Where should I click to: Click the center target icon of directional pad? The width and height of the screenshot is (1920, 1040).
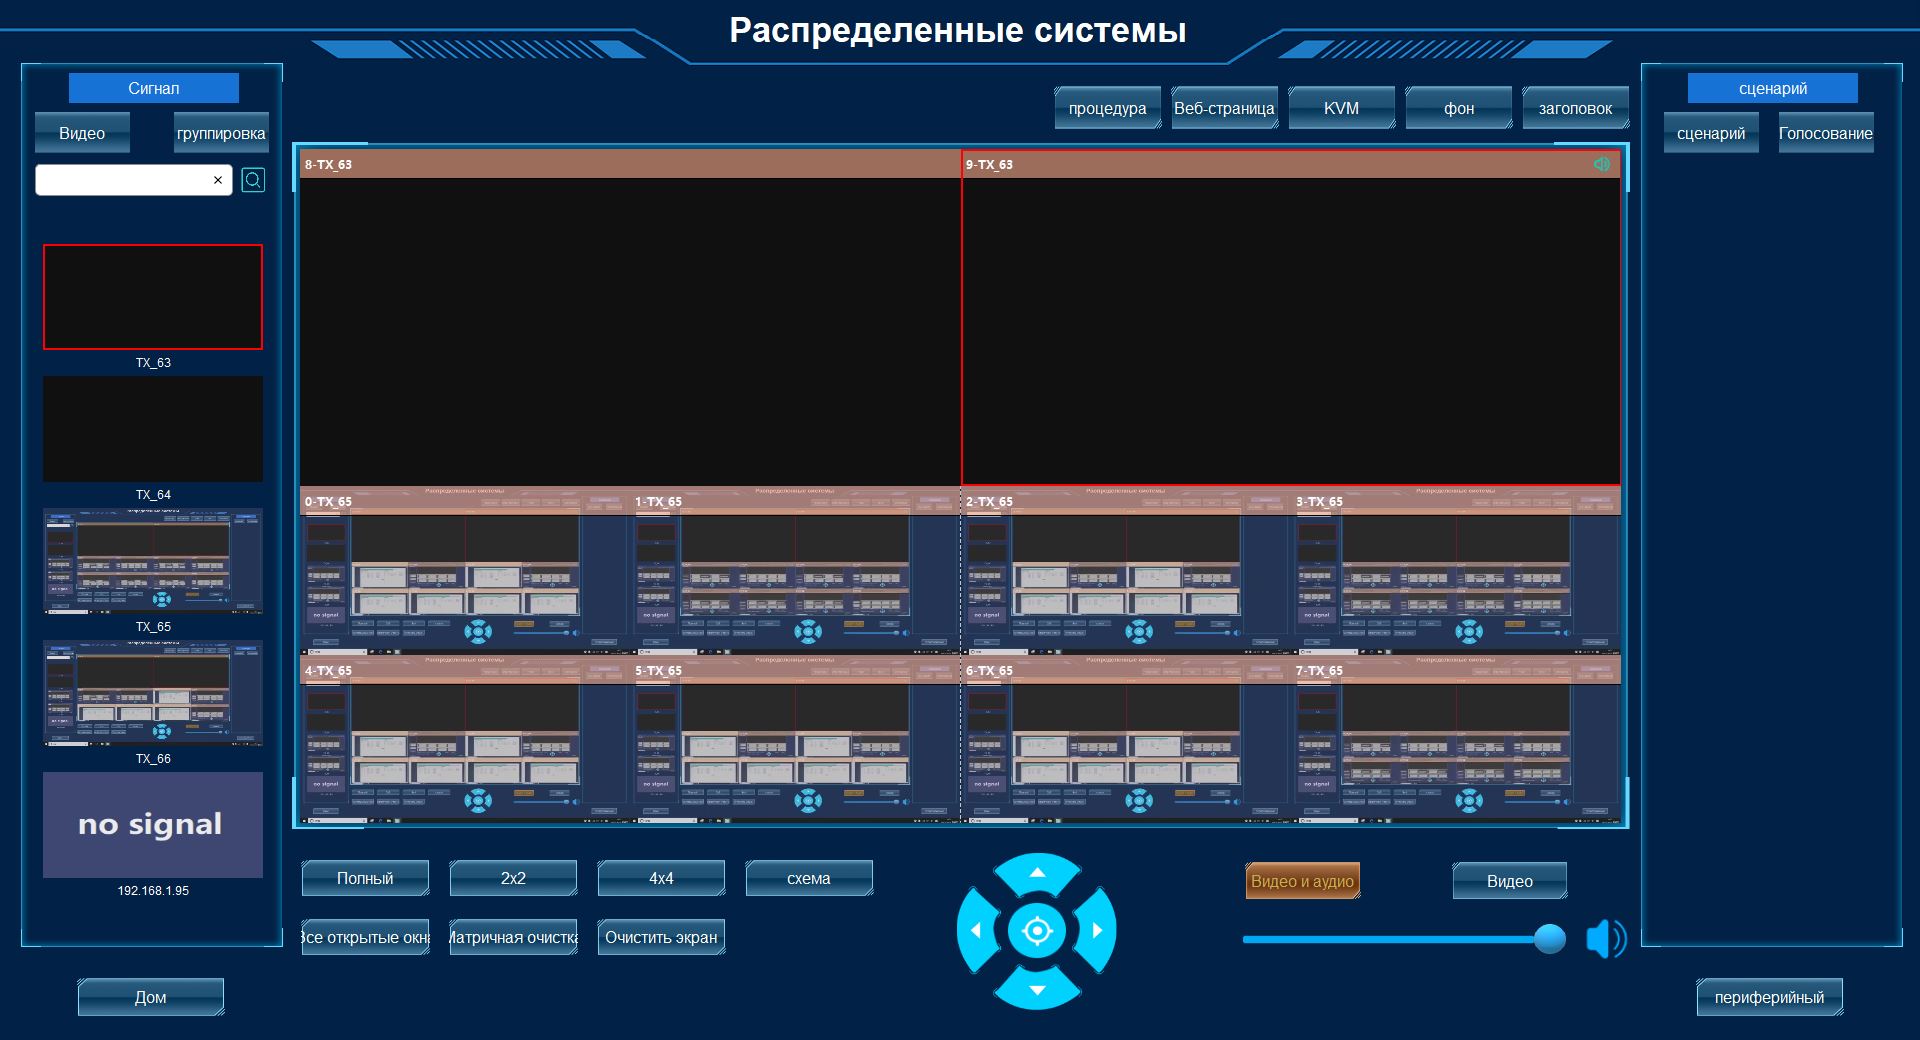point(1037,931)
